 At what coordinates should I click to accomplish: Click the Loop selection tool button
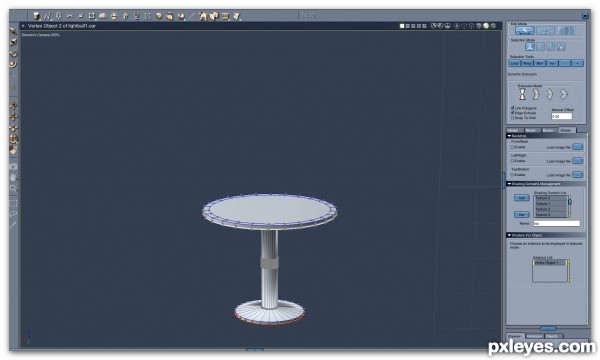(515, 63)
